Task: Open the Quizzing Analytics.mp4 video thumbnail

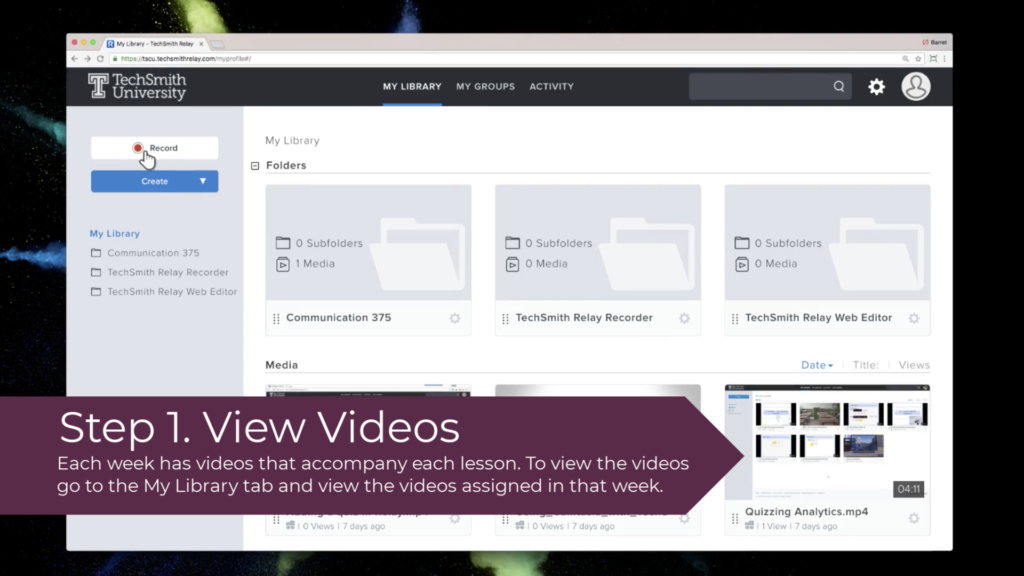Action: (x=827, y=442)
